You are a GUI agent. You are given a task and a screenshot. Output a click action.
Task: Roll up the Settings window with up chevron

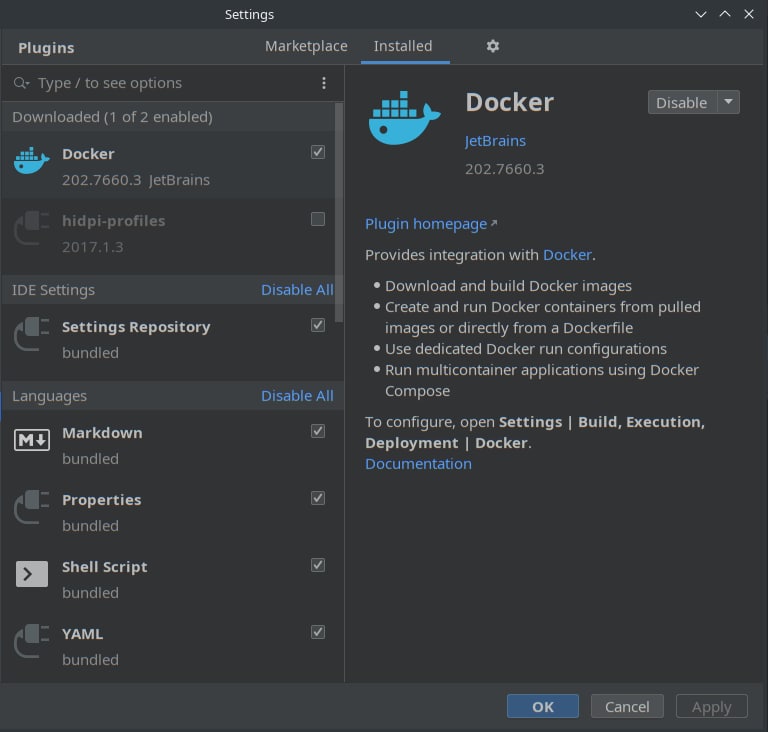pos(725,14)
